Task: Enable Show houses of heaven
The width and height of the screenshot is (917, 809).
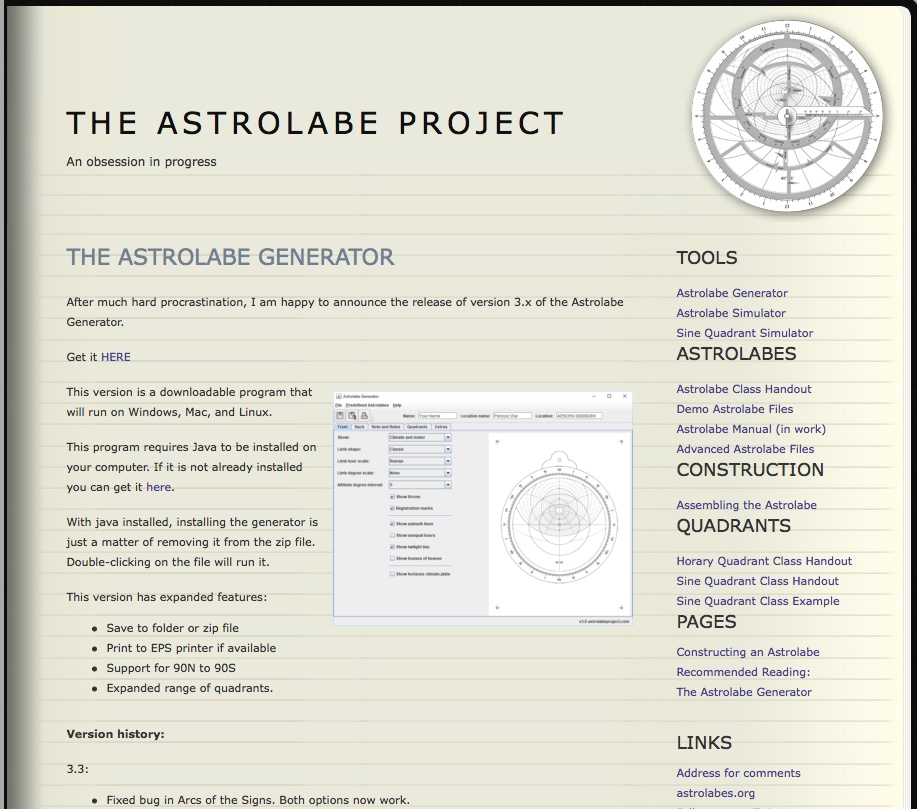Action: pos(392,558)
